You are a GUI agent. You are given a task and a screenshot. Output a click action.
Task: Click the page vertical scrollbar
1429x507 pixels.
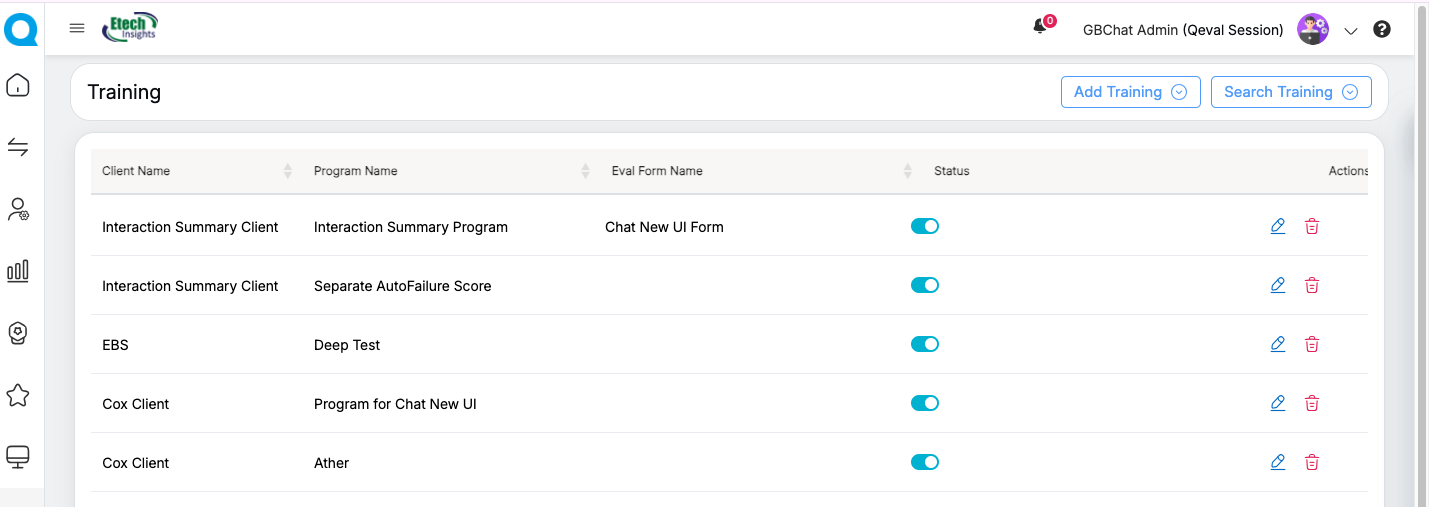[1422, 250]
